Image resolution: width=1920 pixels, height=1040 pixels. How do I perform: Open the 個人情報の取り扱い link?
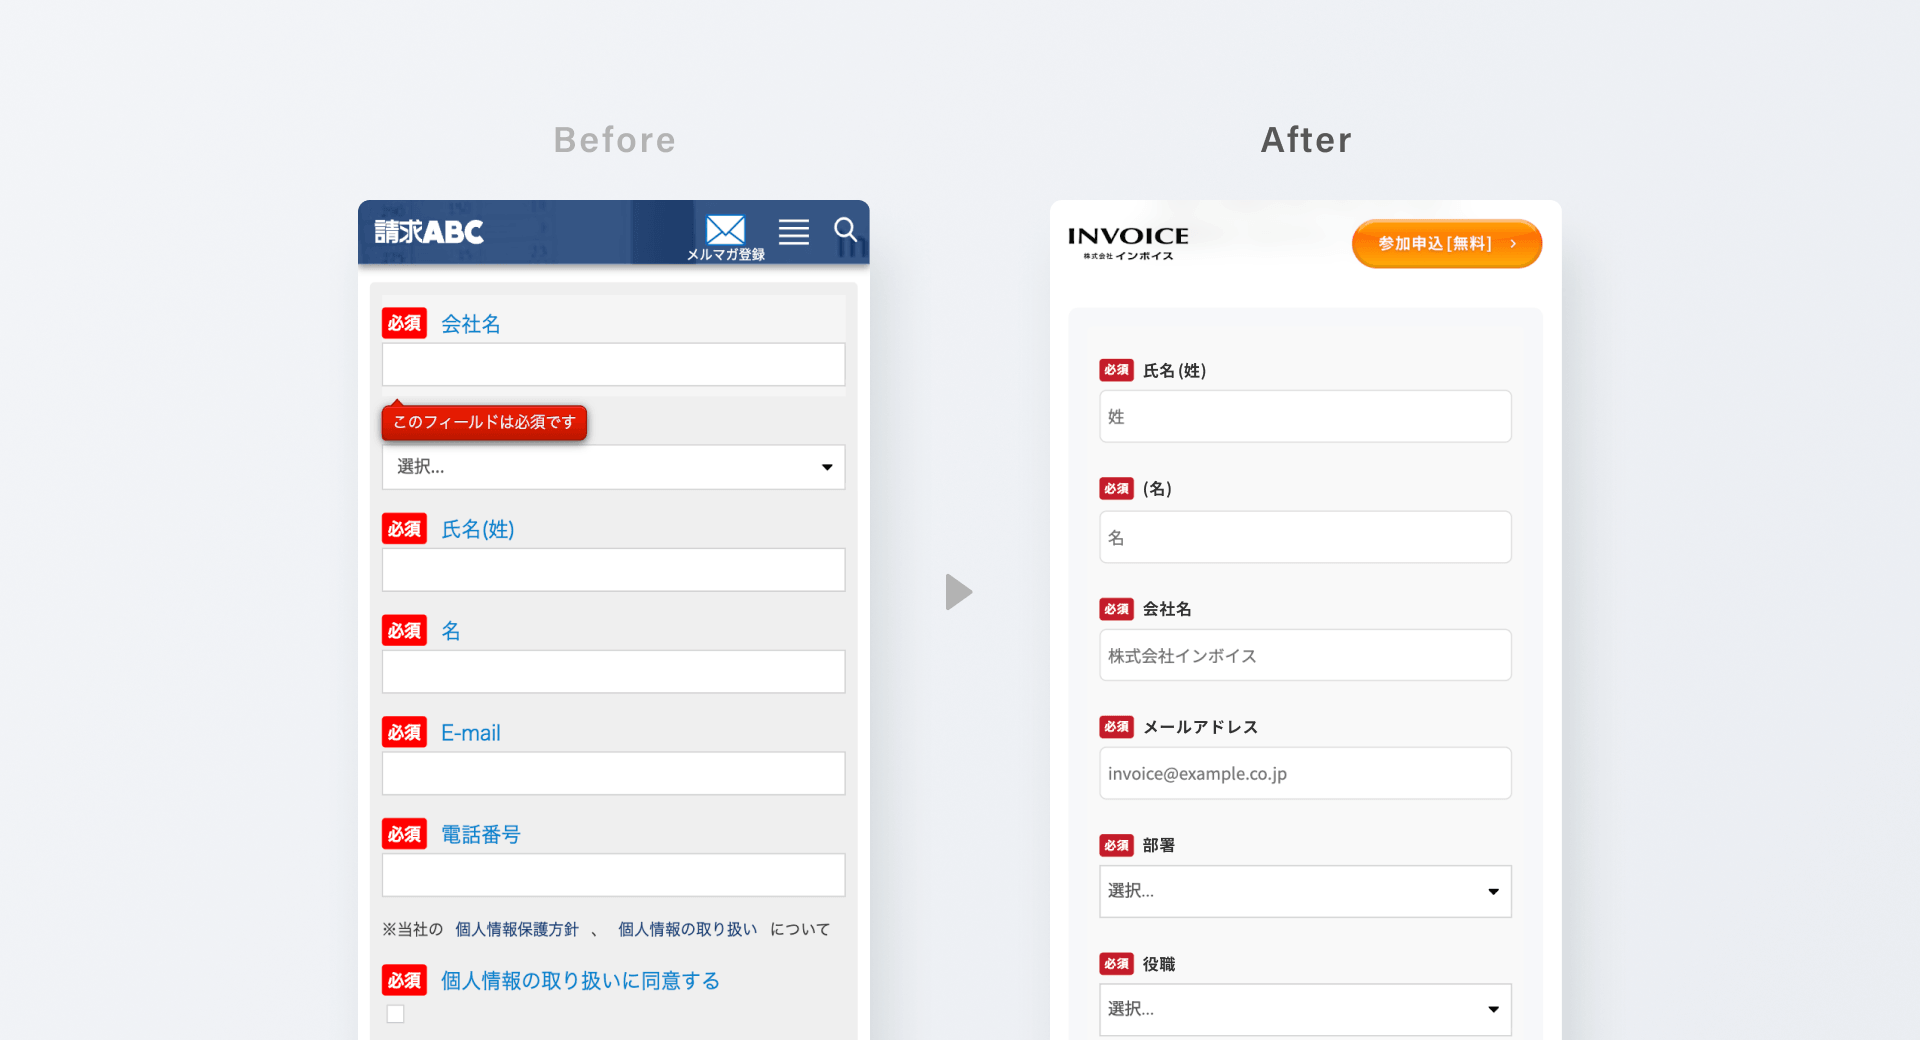point(688,929)
